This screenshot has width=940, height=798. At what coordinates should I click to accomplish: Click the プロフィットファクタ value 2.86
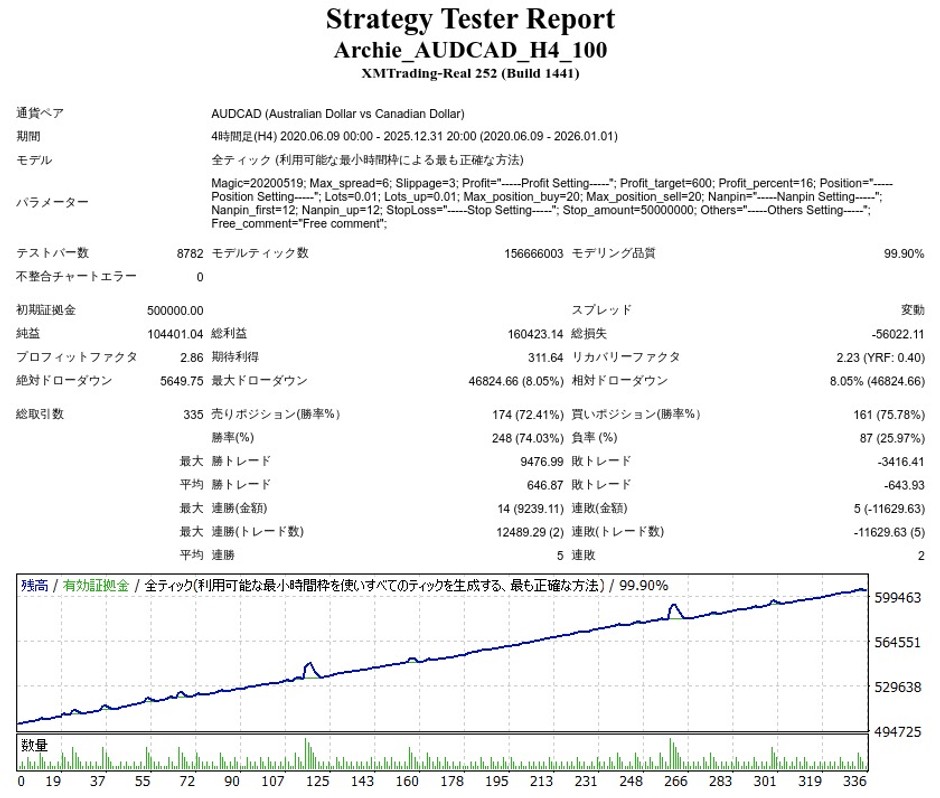190,357
